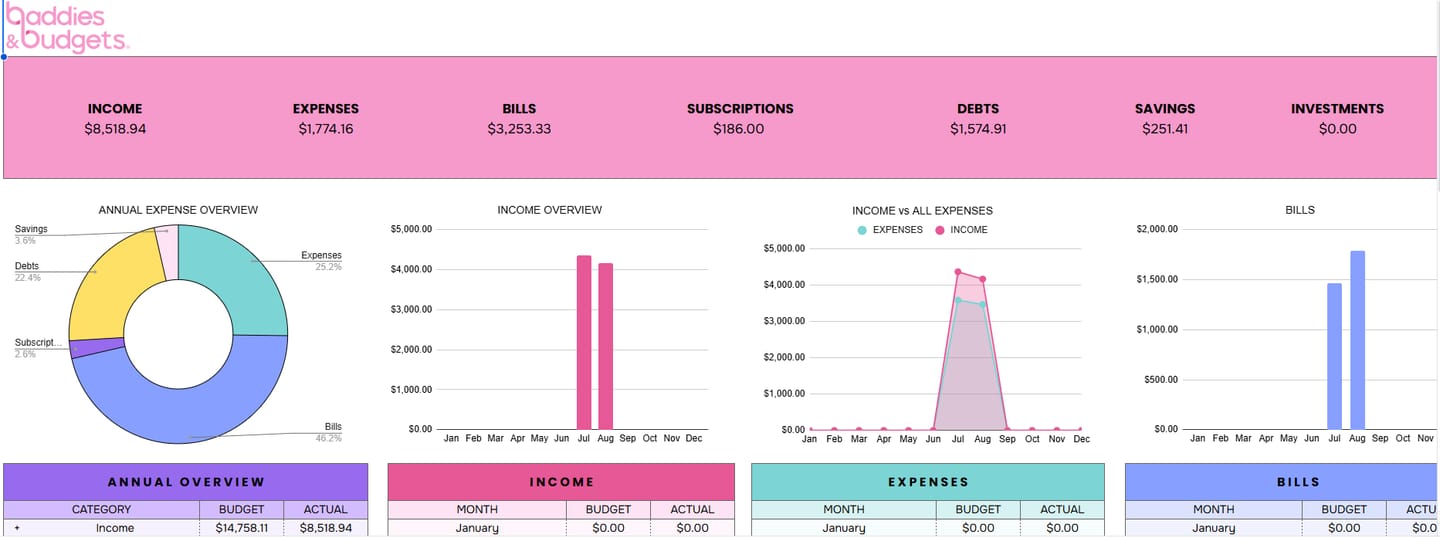Select the BILLS chart title
This screenshot has height=537, width=1440.
[x=1299, y=210]
